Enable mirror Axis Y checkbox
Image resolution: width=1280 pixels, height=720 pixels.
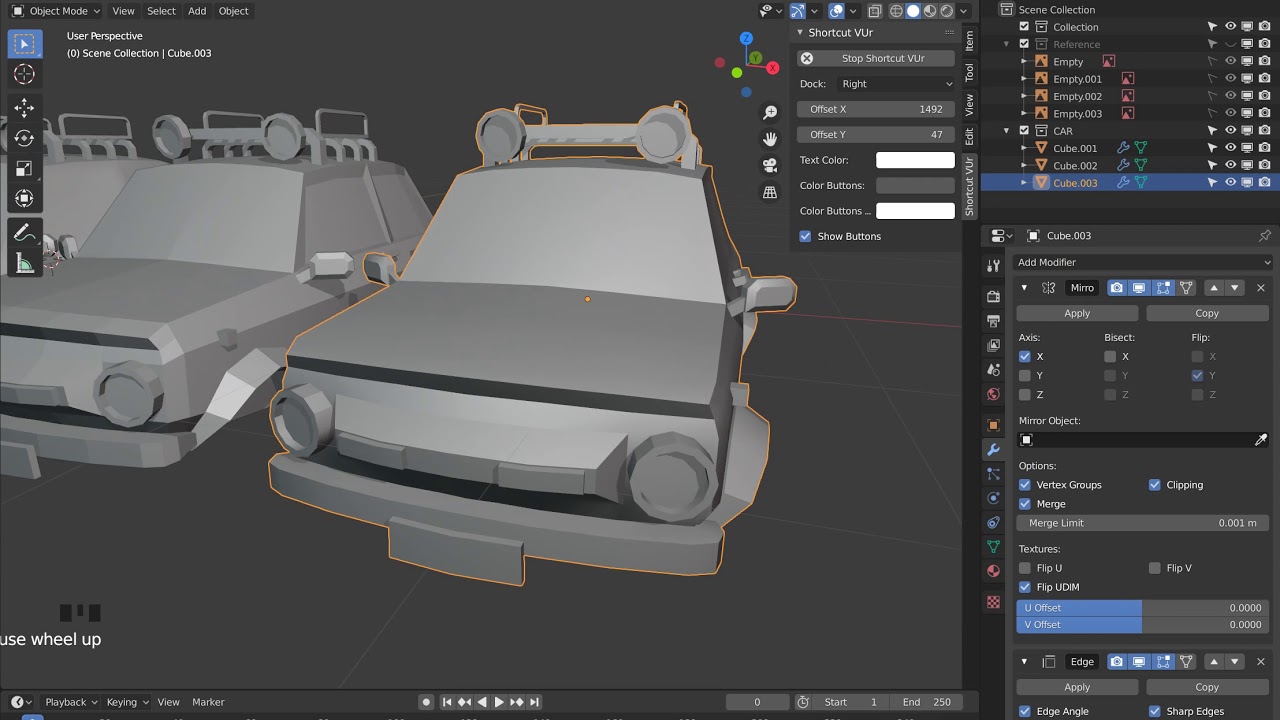pyautogui.click(x=1025, y=376)
